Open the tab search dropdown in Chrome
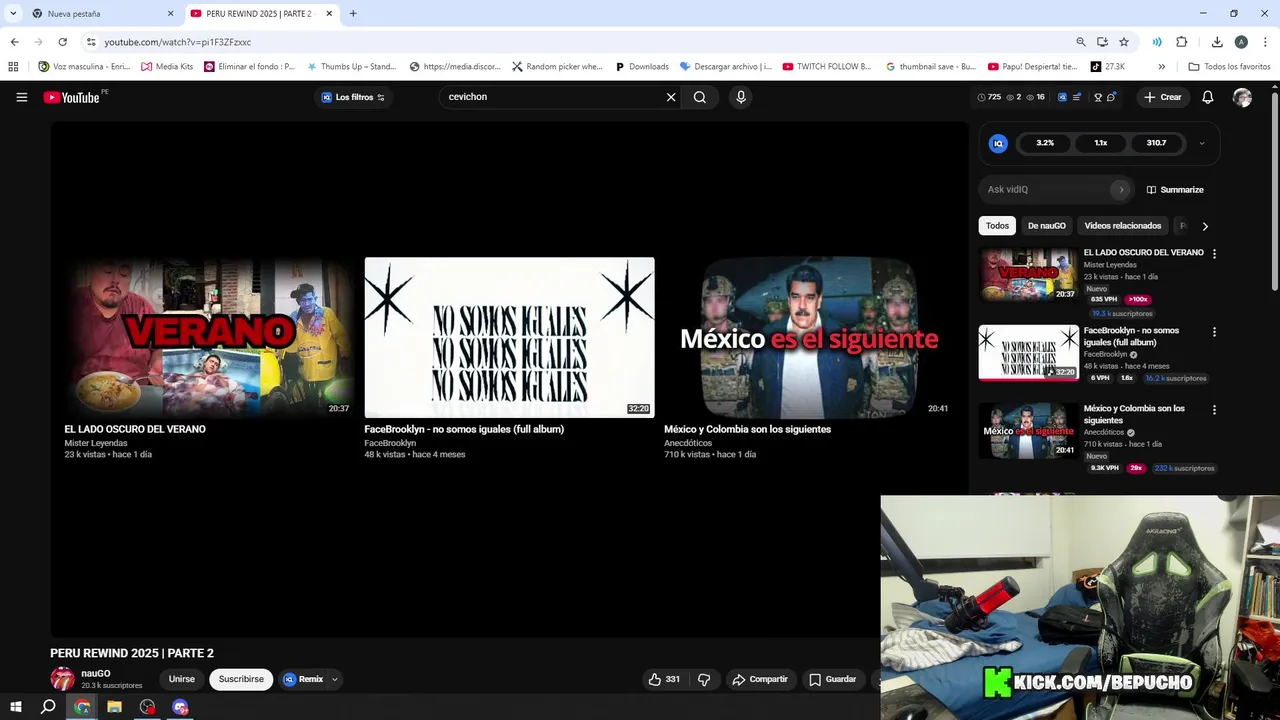 [x=13, y=13]
